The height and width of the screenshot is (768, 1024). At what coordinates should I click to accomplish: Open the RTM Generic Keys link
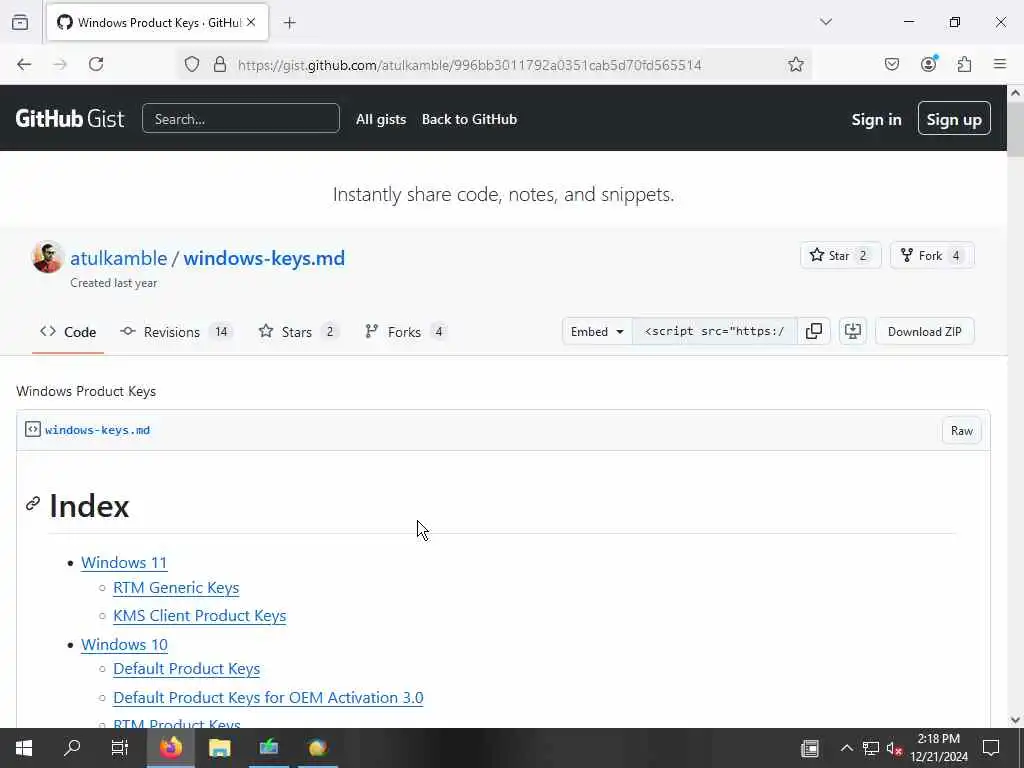click(x=176, y=588)
